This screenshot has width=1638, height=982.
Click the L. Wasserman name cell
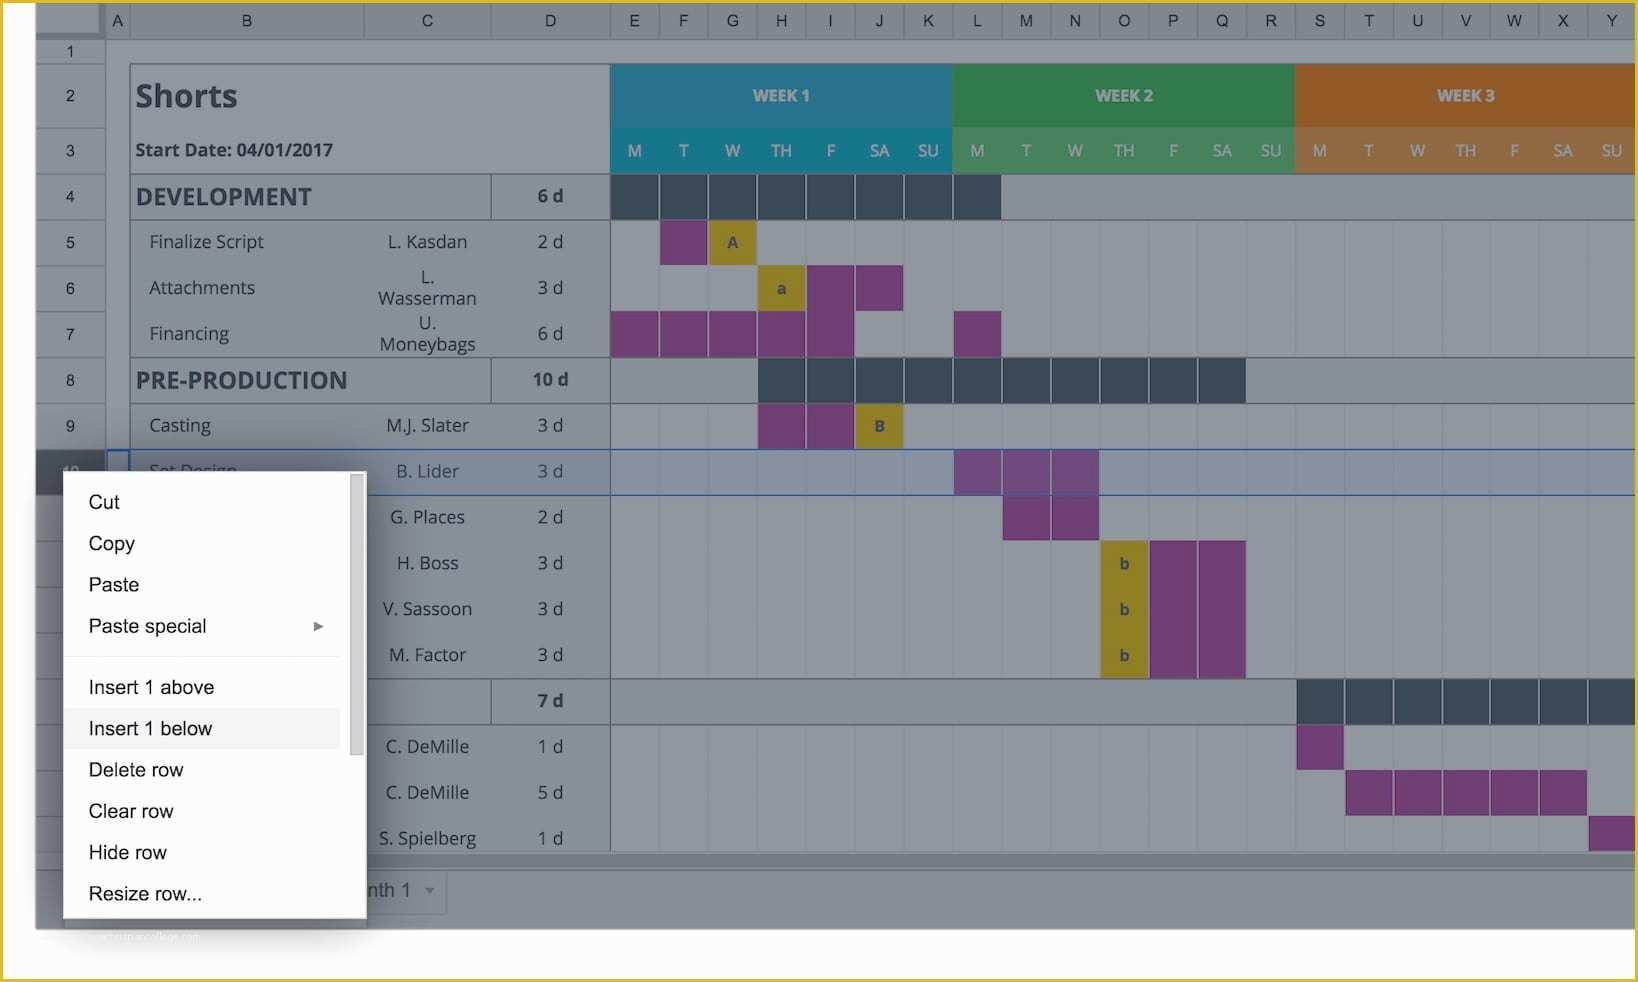click(x=427, y=288)
